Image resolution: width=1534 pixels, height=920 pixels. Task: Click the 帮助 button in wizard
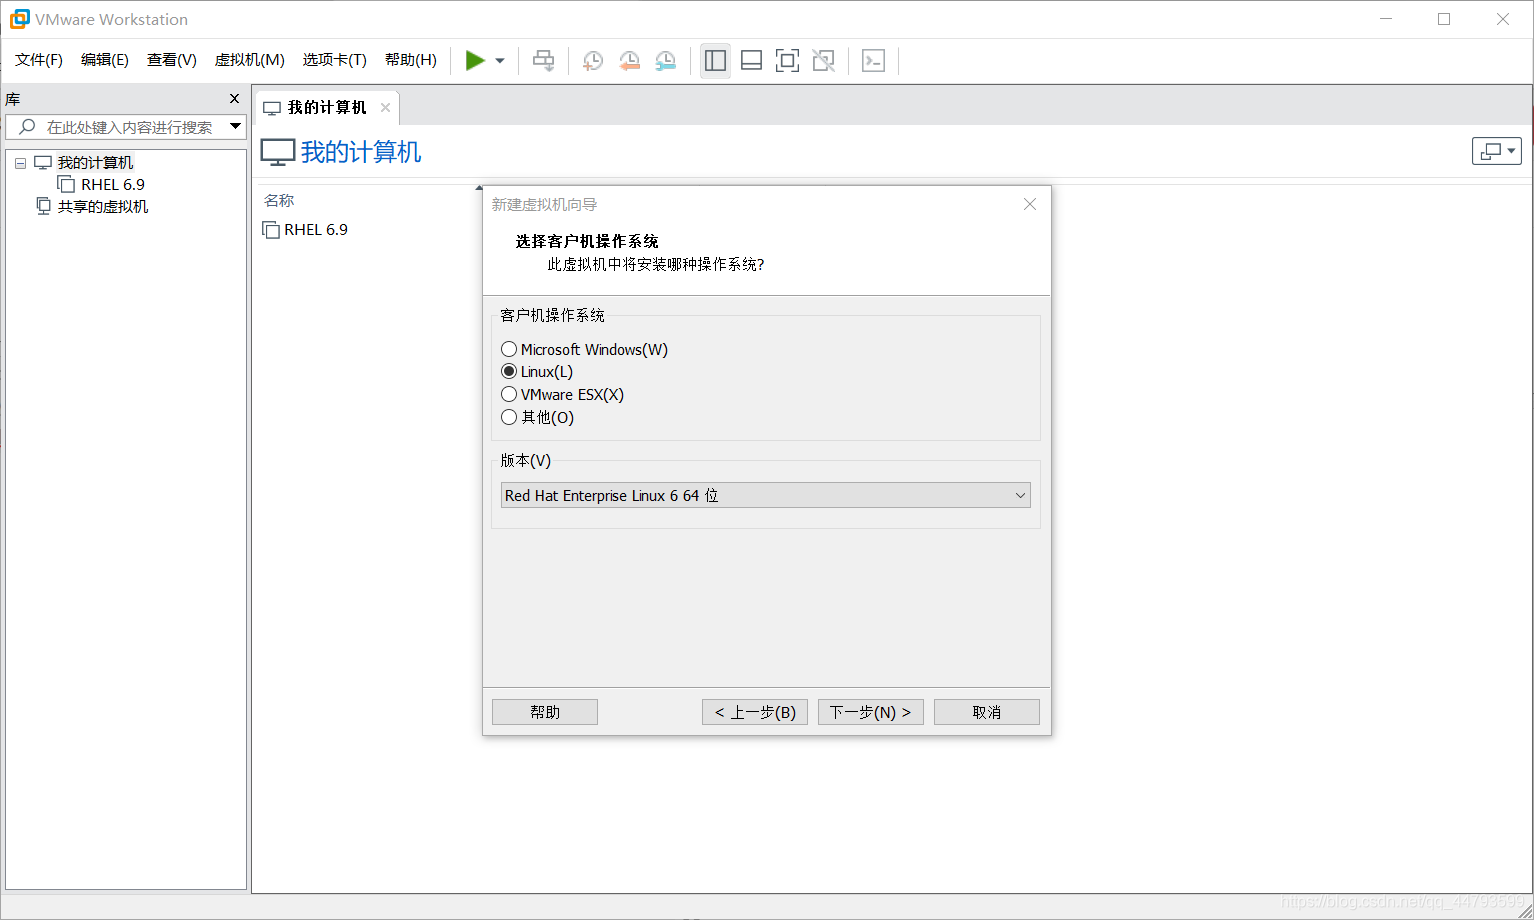(545, 712)
